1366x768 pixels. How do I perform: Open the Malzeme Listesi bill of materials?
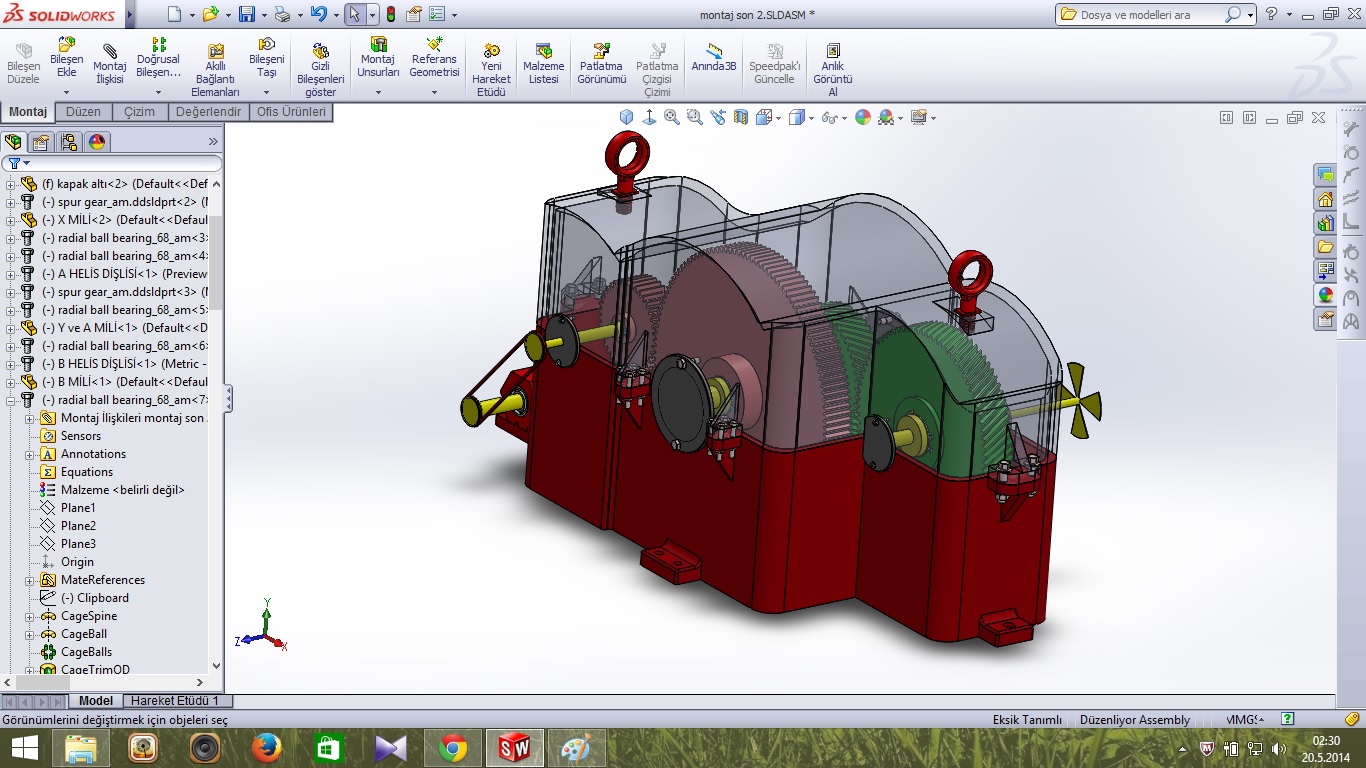544,65
